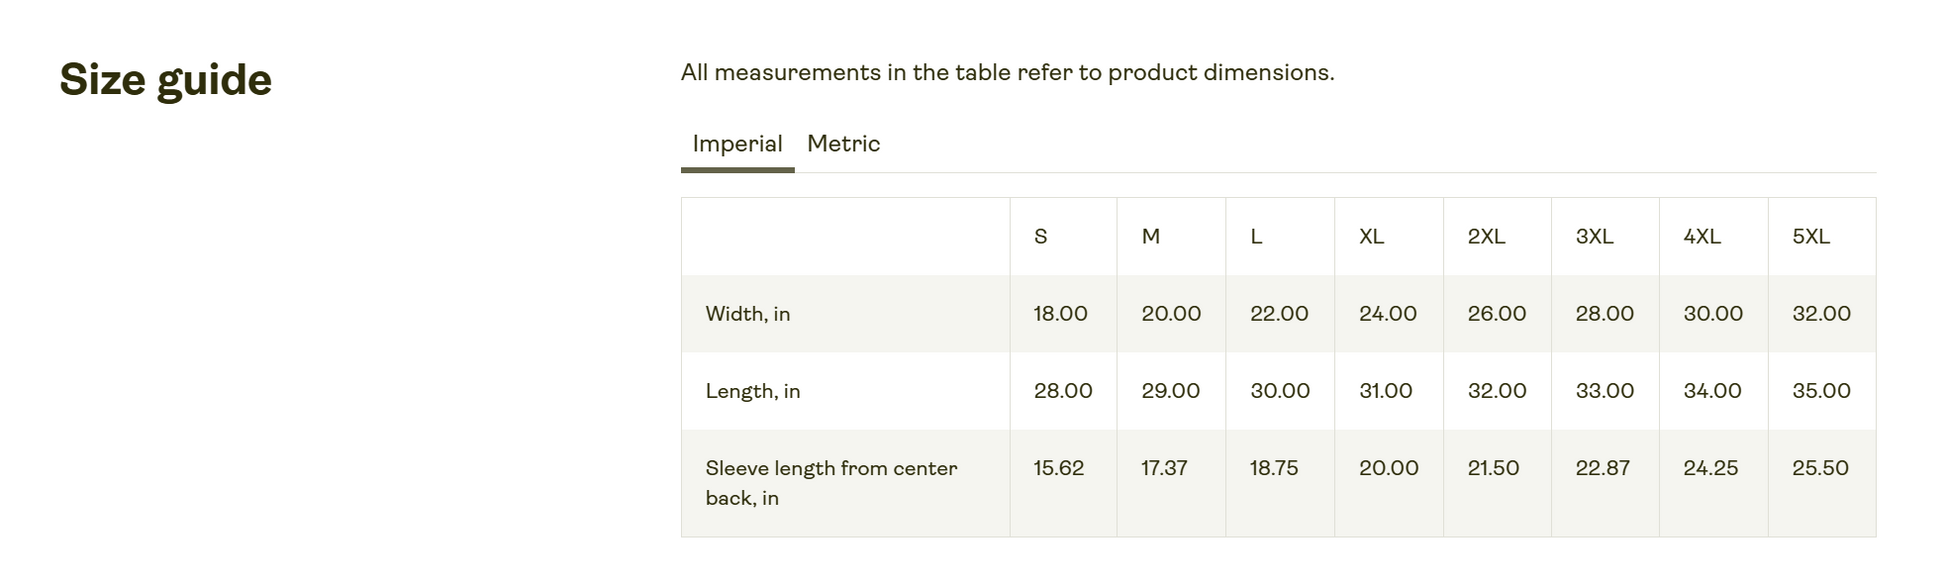
Task: Click the Size guide heading
Action: (165, 80)
